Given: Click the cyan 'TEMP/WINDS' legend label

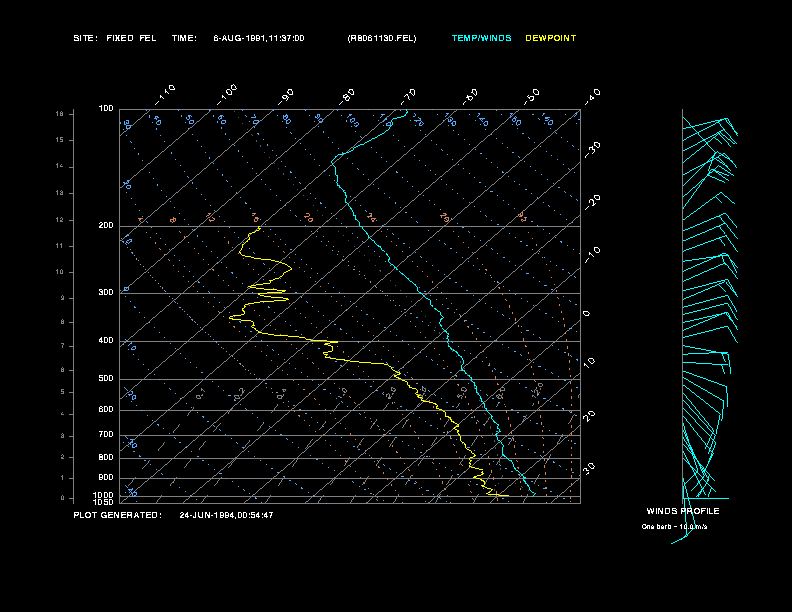Looking at the screenshot, I should (x=481, y=38).
